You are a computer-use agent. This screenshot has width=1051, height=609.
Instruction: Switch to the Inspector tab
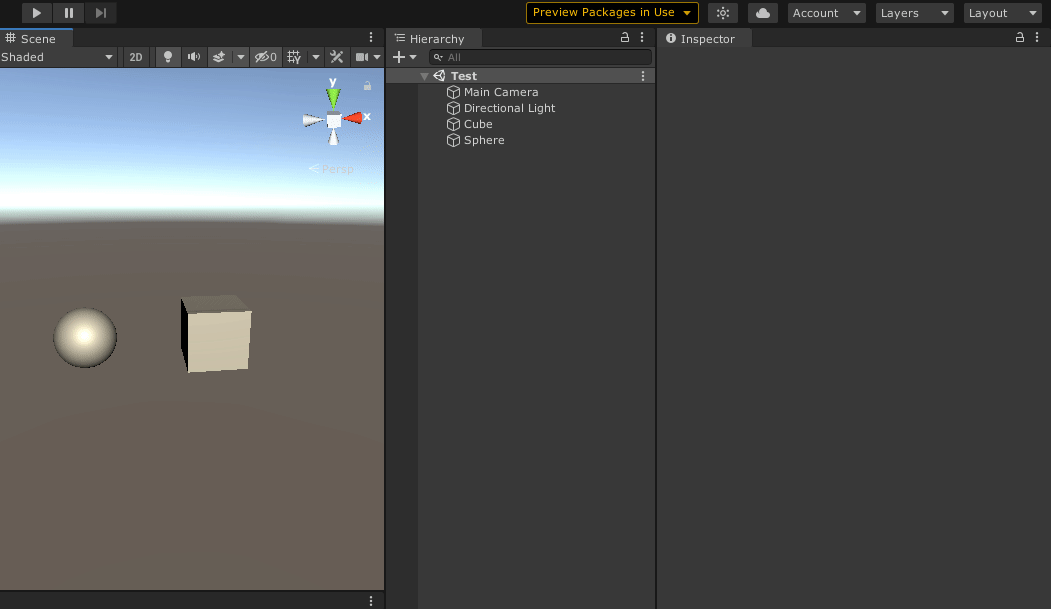coord(706,39)
